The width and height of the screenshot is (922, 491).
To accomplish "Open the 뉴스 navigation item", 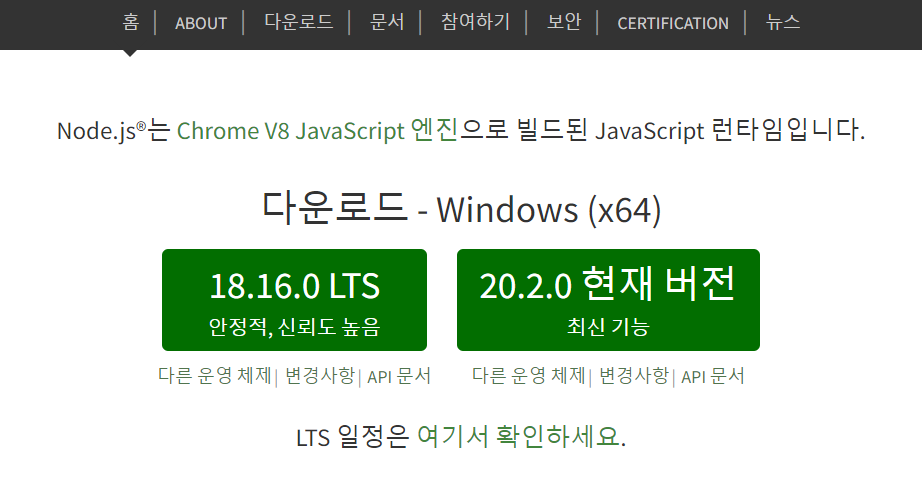I will click(783, 22).
